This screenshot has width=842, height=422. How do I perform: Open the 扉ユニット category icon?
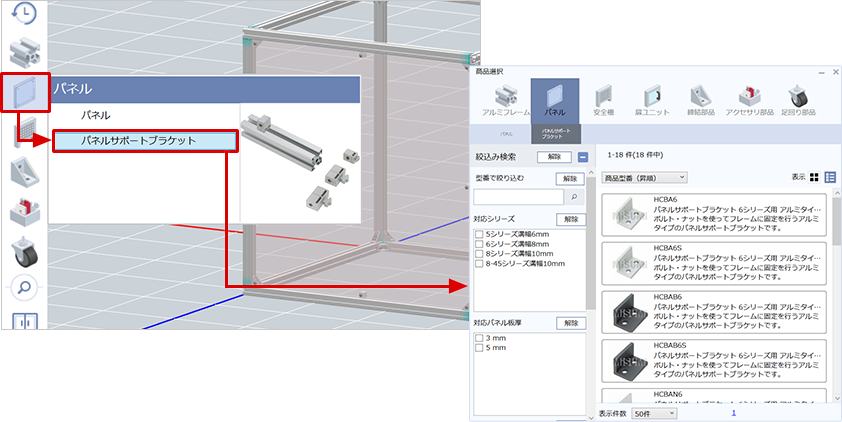point(653,101)
